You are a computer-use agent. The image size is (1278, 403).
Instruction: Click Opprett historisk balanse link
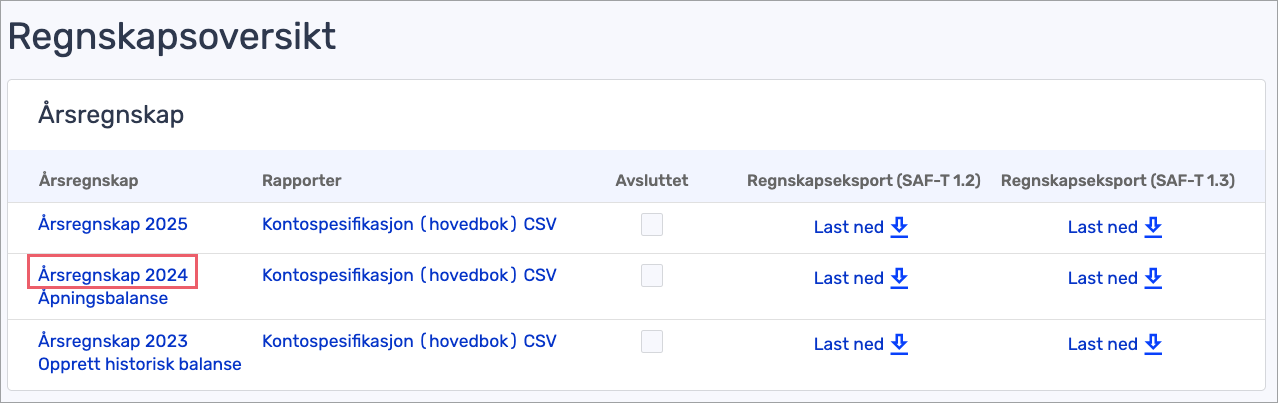(x=140, y=364)
